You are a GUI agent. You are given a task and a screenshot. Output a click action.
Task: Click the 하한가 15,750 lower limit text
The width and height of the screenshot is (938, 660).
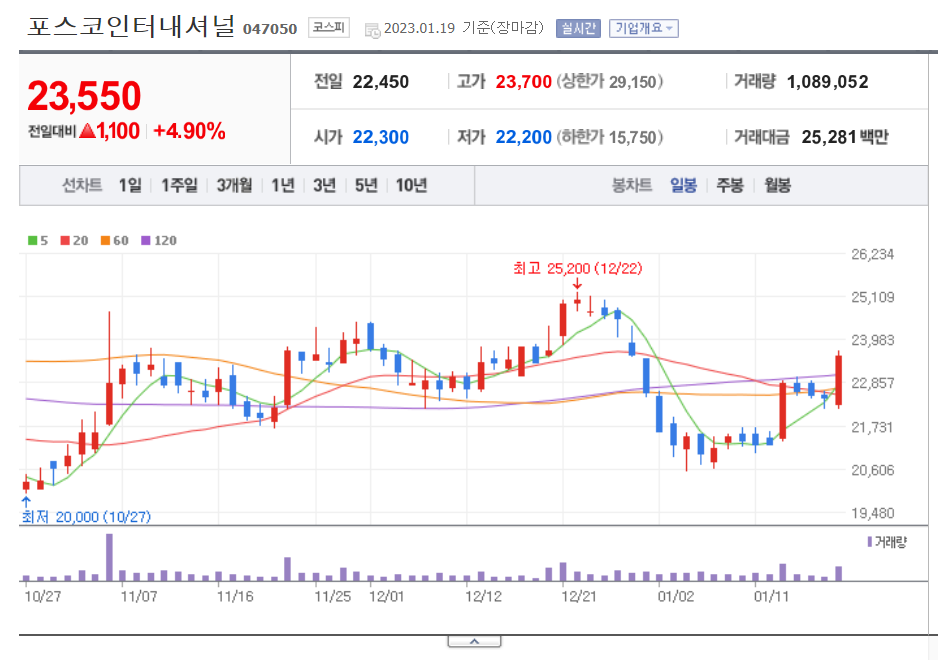click(610, 138)
